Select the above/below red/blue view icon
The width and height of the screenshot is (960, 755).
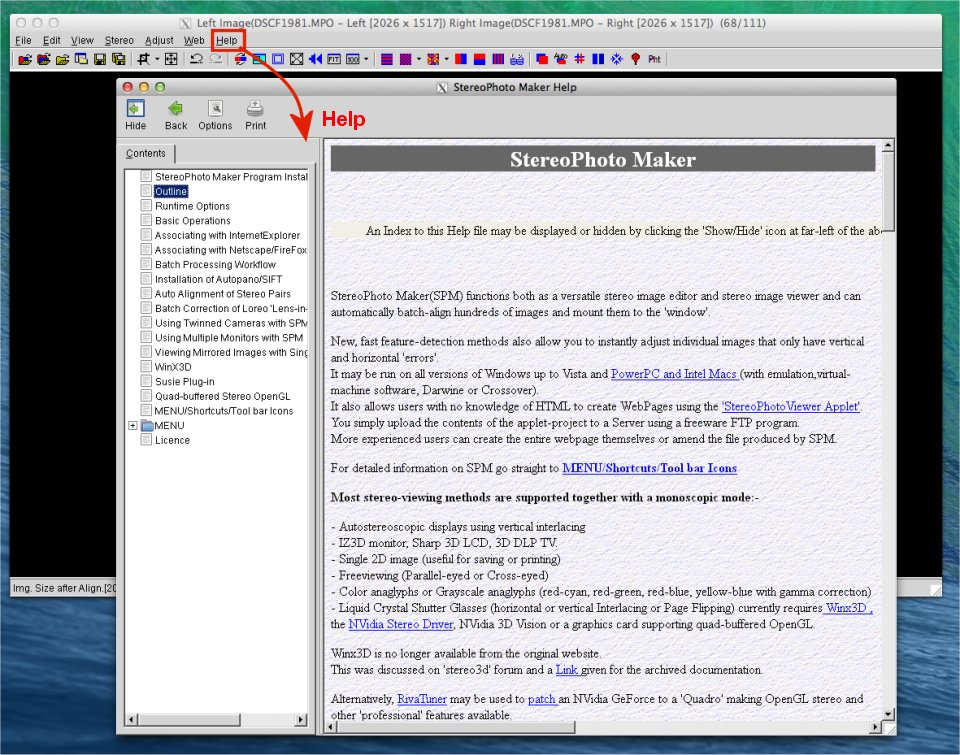pos(479,59)
